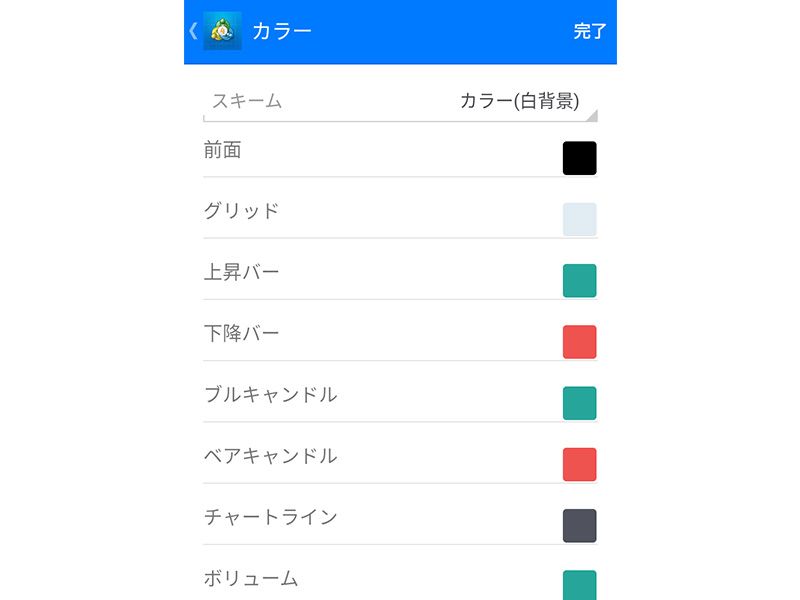
Task: Click the カラー title in header
Action: [281, 31]
